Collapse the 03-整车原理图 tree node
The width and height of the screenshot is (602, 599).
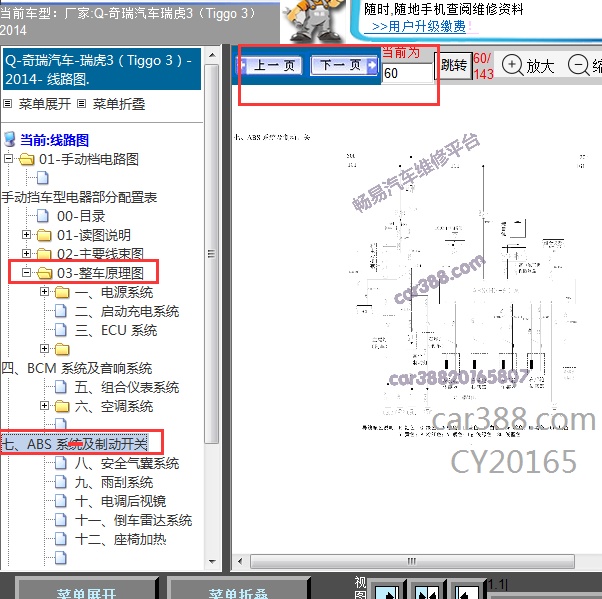click(x=26, y=272)
